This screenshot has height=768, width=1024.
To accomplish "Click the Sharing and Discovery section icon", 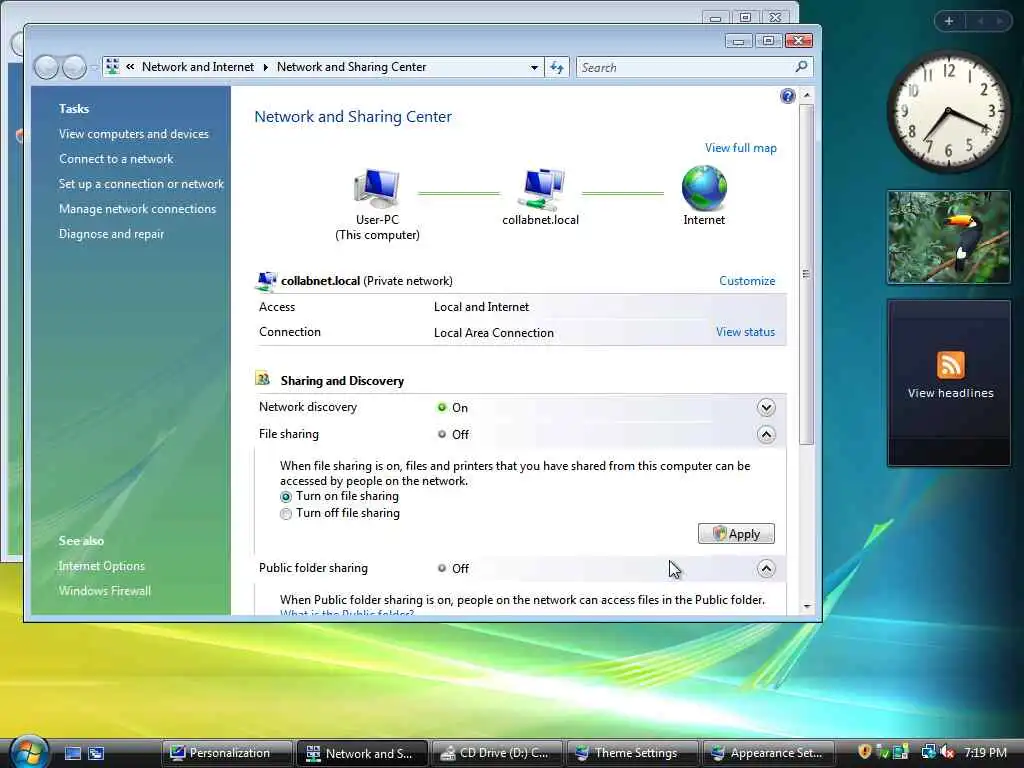I will pos(263,379).
